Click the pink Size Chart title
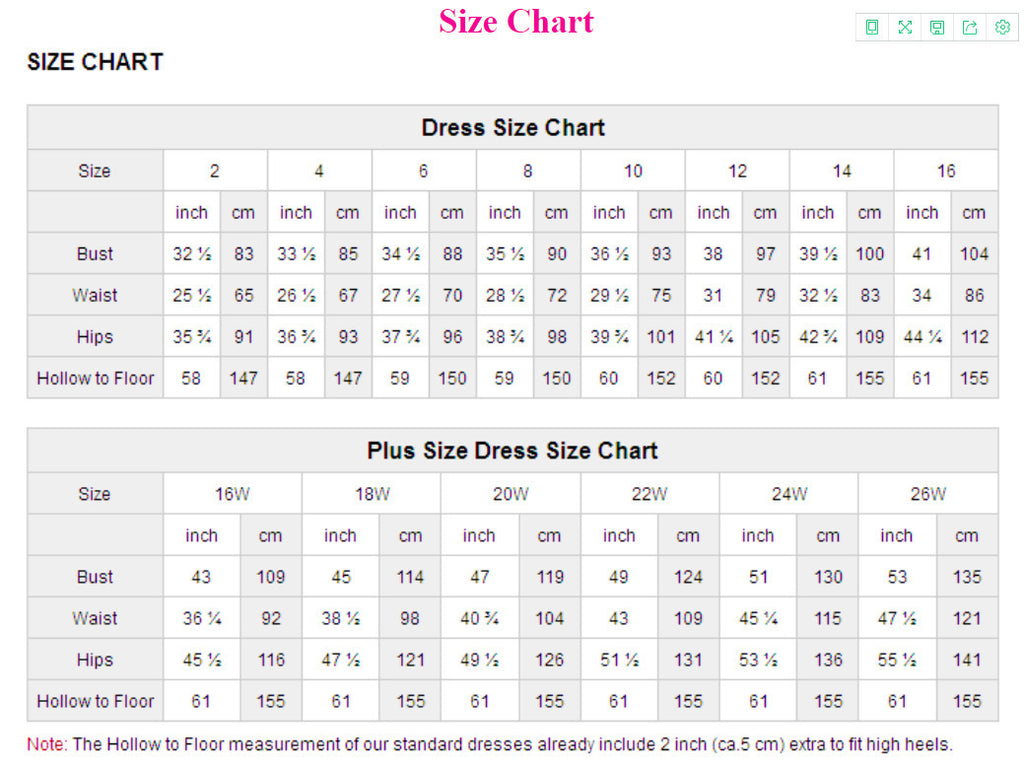 coord(516,22)
